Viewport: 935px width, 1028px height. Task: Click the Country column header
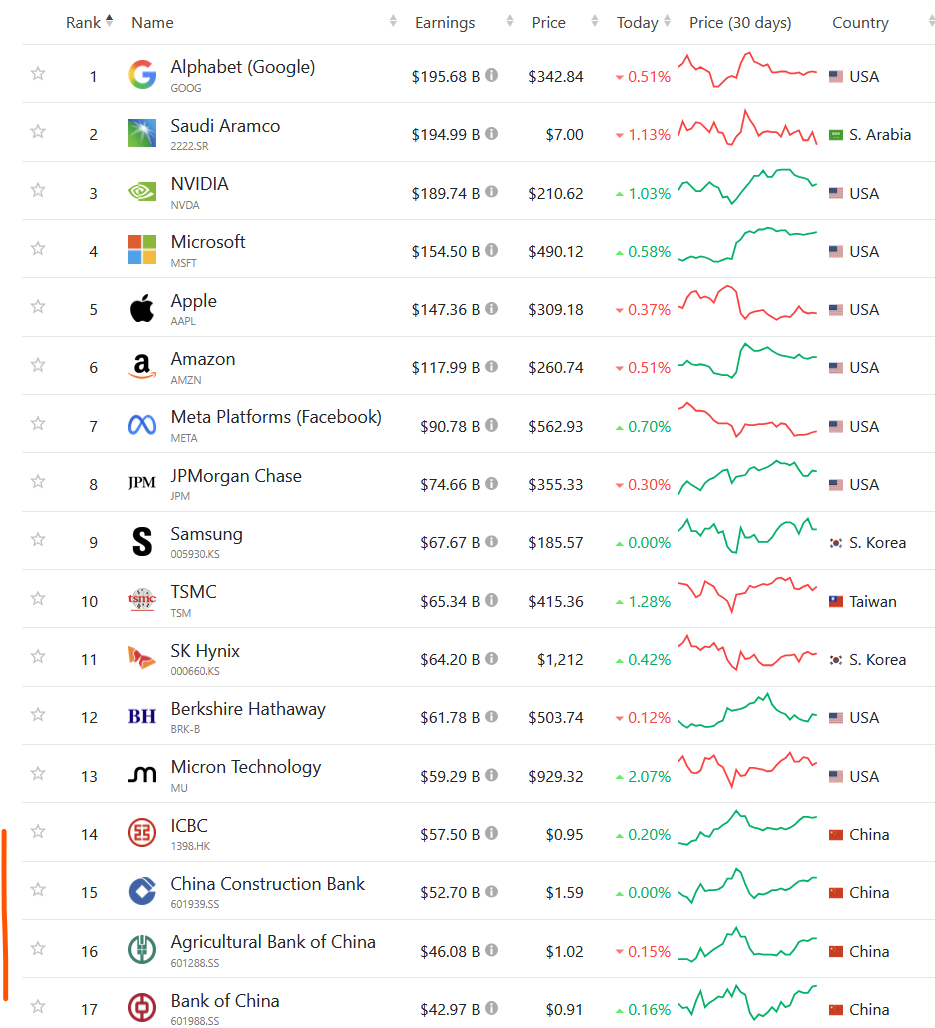pos(860,23)
